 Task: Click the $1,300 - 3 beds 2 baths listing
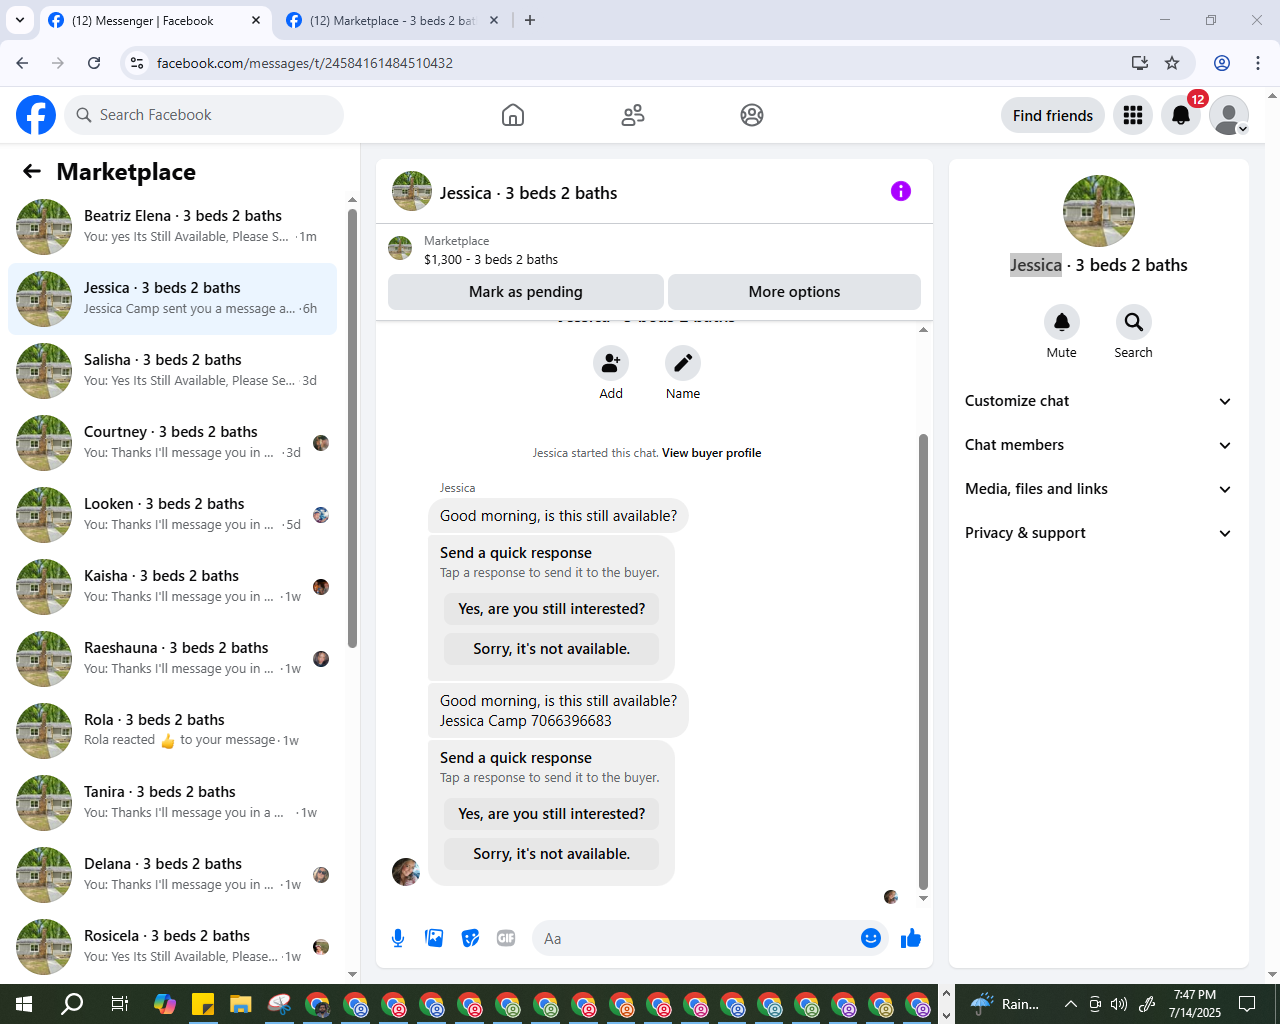pos(491,259)
